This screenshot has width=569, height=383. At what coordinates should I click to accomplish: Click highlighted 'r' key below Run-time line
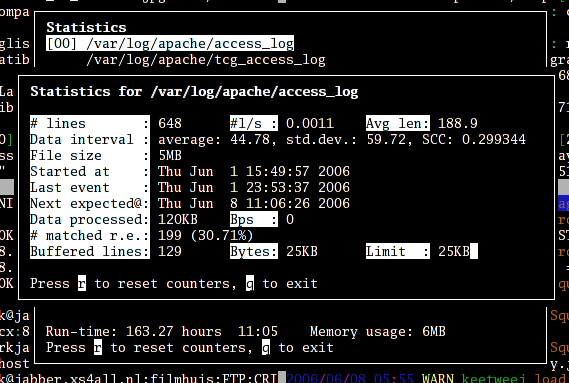[x=98, y=347]
